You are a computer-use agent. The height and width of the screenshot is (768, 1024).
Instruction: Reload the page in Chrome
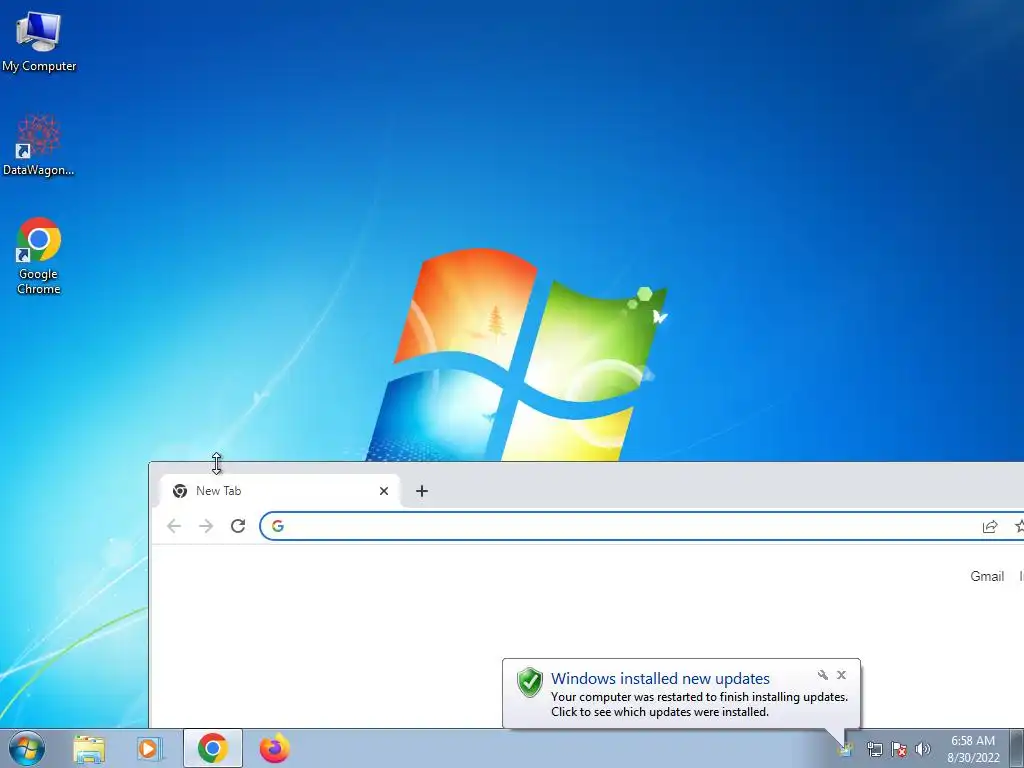click(x=238, y=526)
